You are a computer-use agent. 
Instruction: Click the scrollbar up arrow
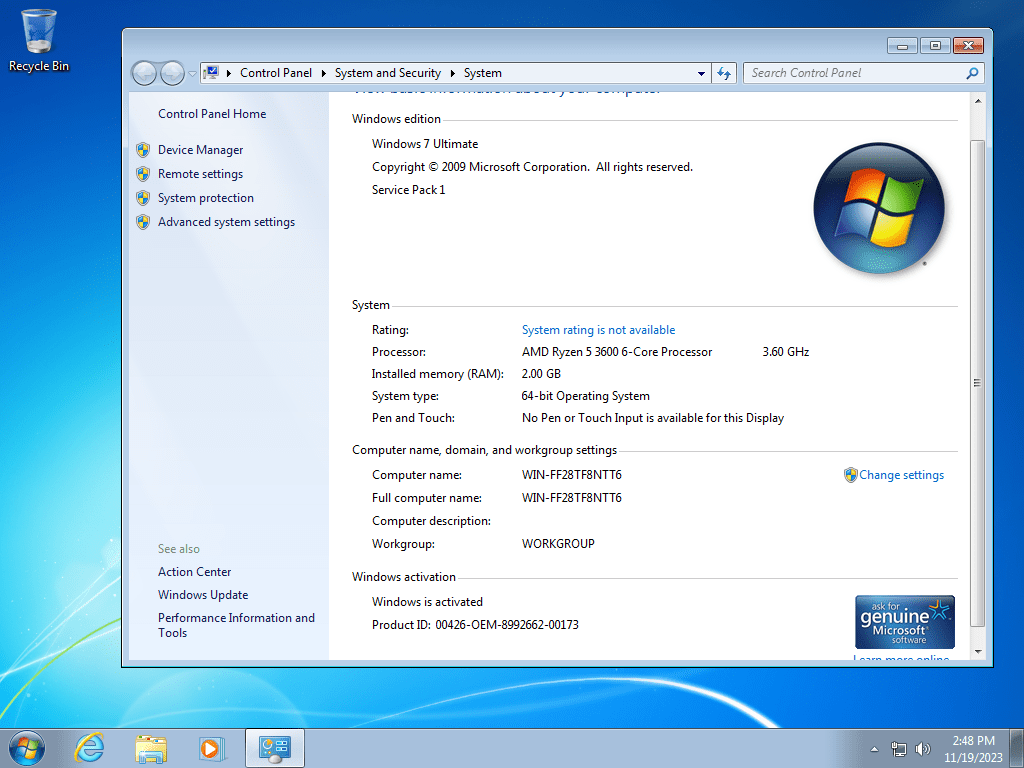point(978,101)
